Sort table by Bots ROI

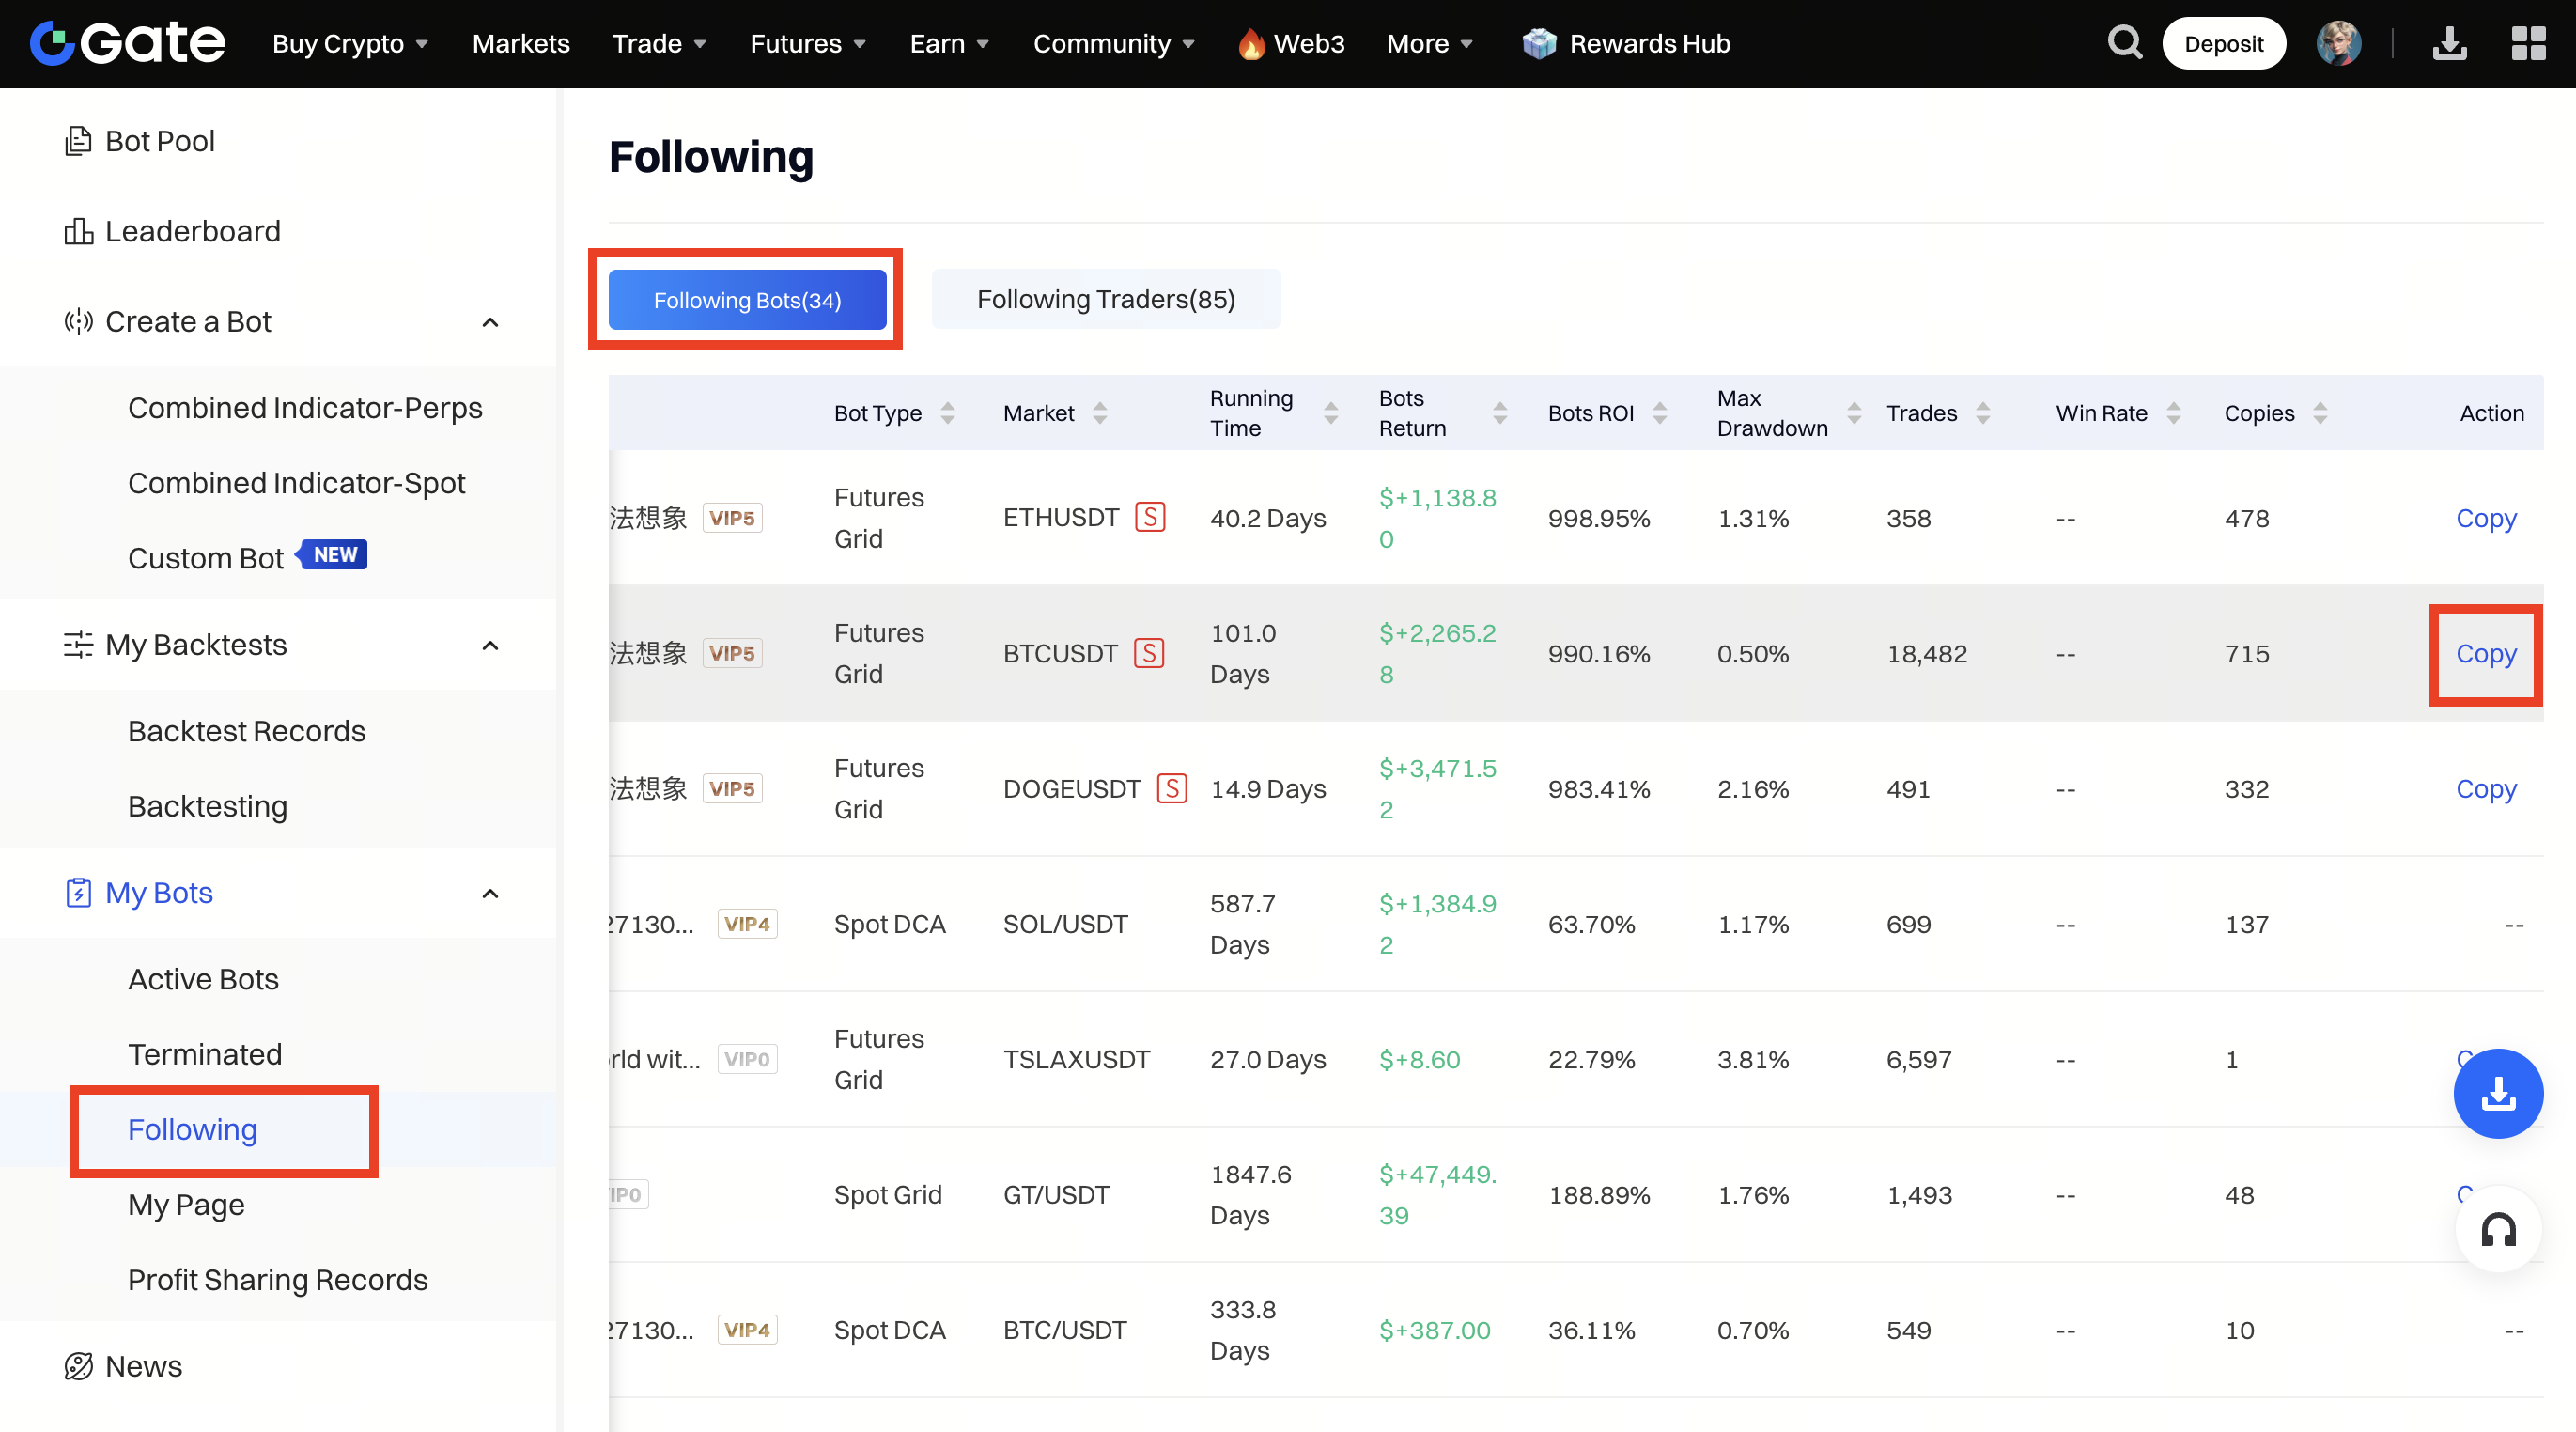pos(1660,413)
